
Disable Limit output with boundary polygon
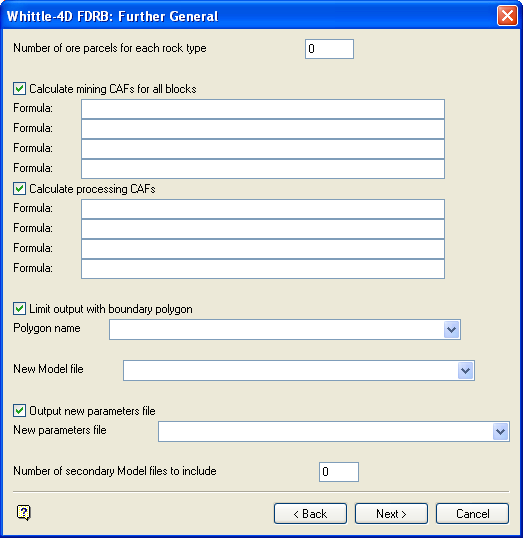[20, 308]
